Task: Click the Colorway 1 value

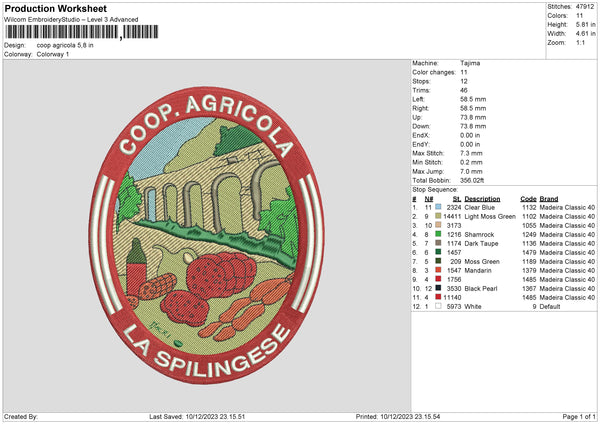Action: click(53, 54)
